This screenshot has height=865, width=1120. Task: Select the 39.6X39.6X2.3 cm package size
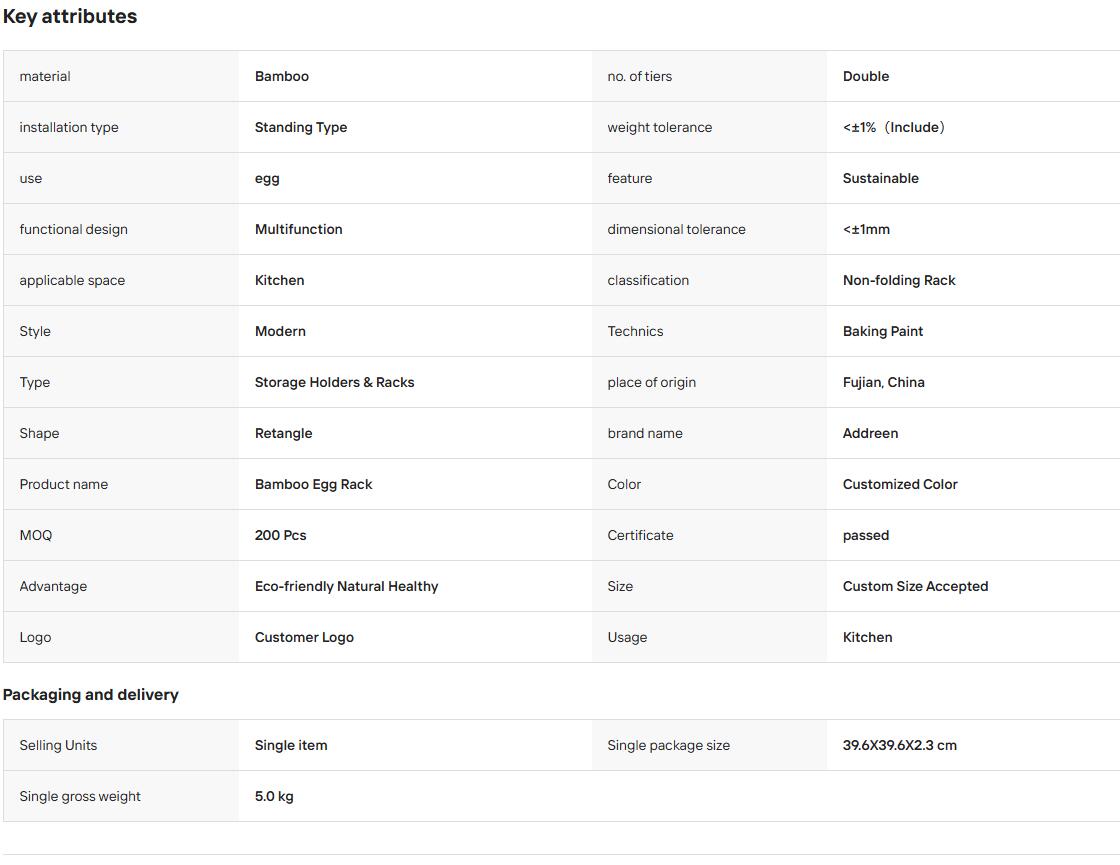899,745
